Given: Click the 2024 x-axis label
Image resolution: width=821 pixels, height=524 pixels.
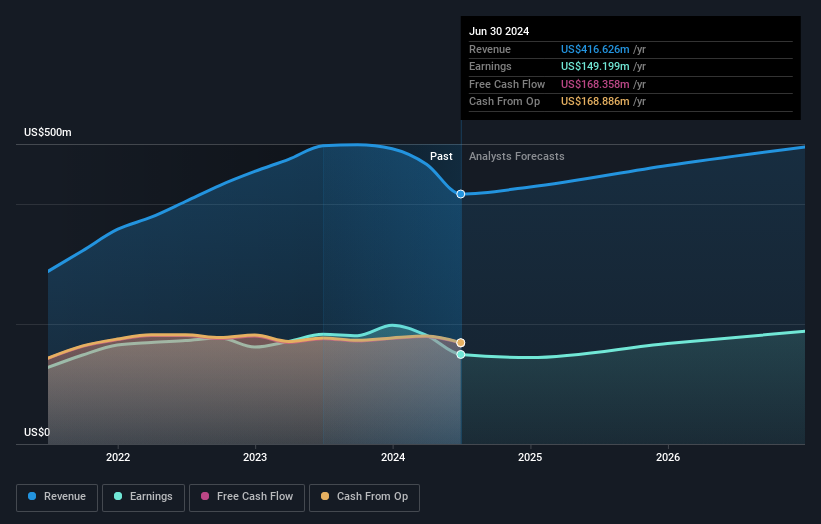Looking at the screenshot, I should point(393,457).
